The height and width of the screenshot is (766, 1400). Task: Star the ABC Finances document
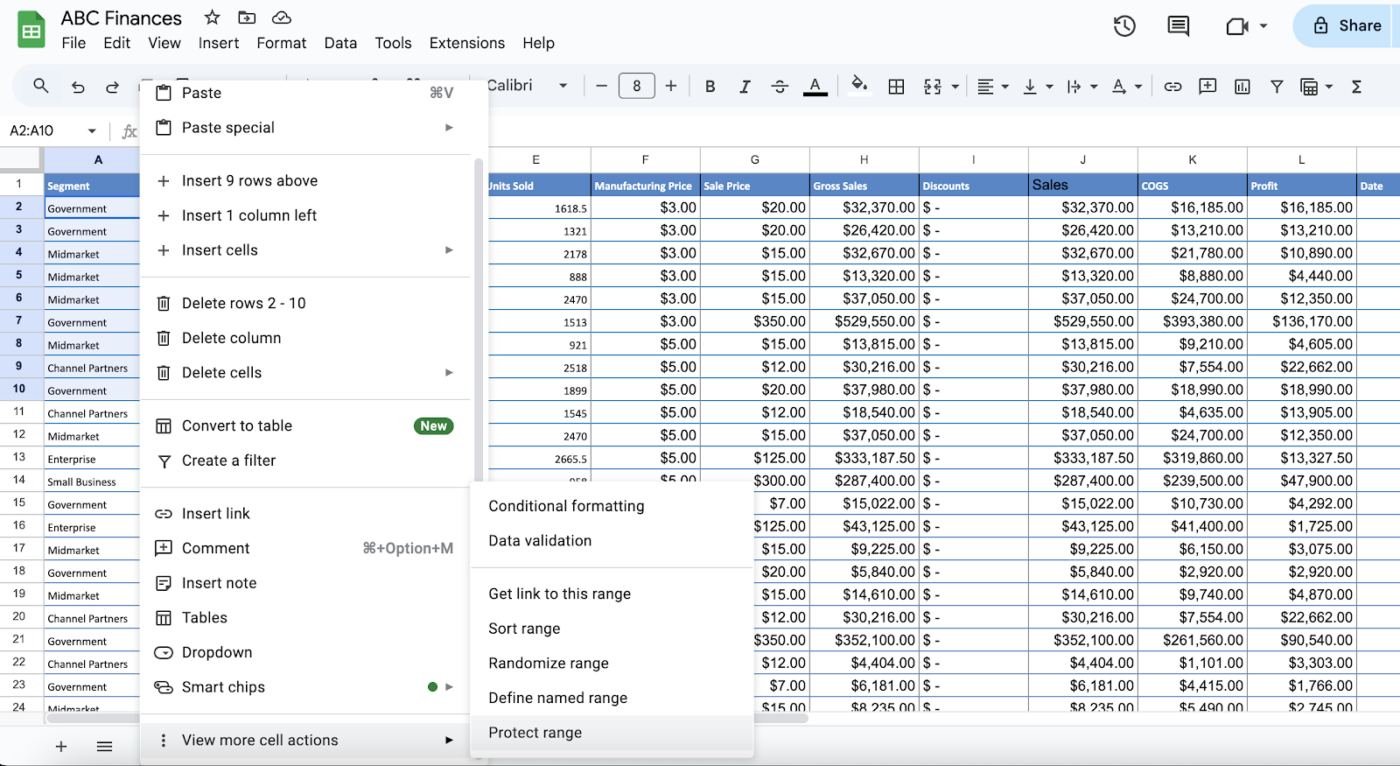pyautogui.click(x=212, y=18)
